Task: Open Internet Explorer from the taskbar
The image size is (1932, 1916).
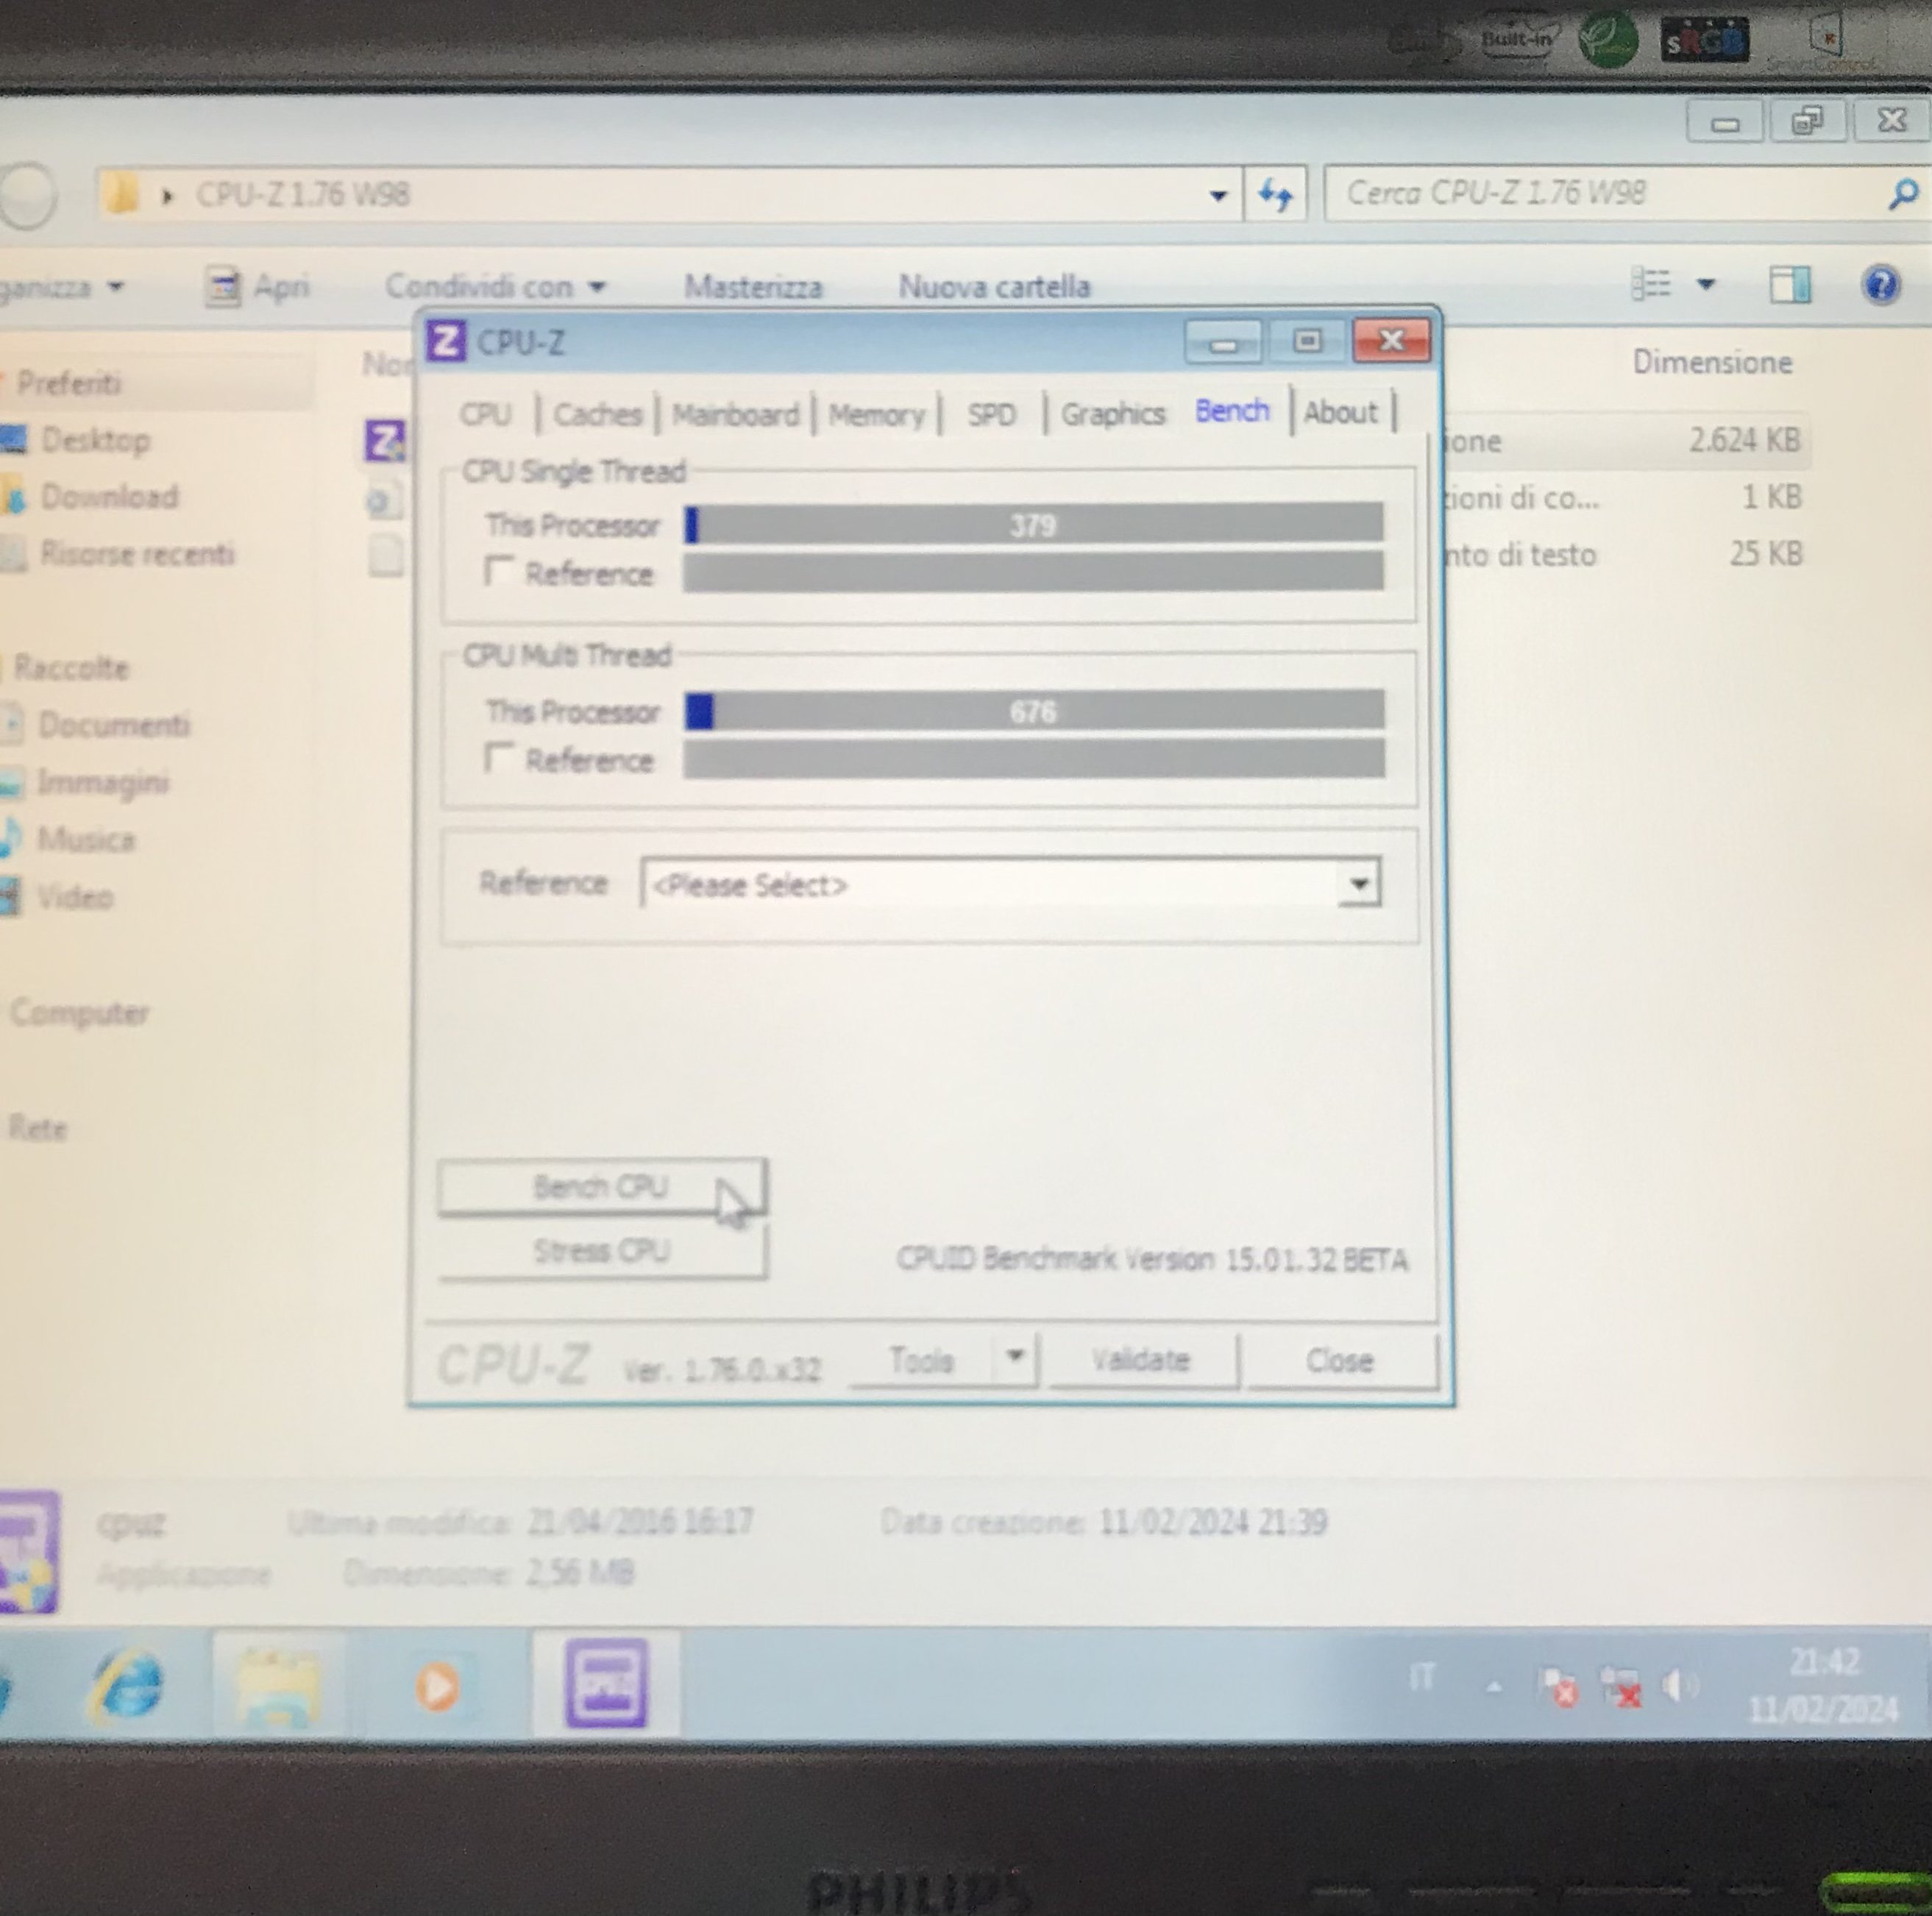Action: [127, 1686]
